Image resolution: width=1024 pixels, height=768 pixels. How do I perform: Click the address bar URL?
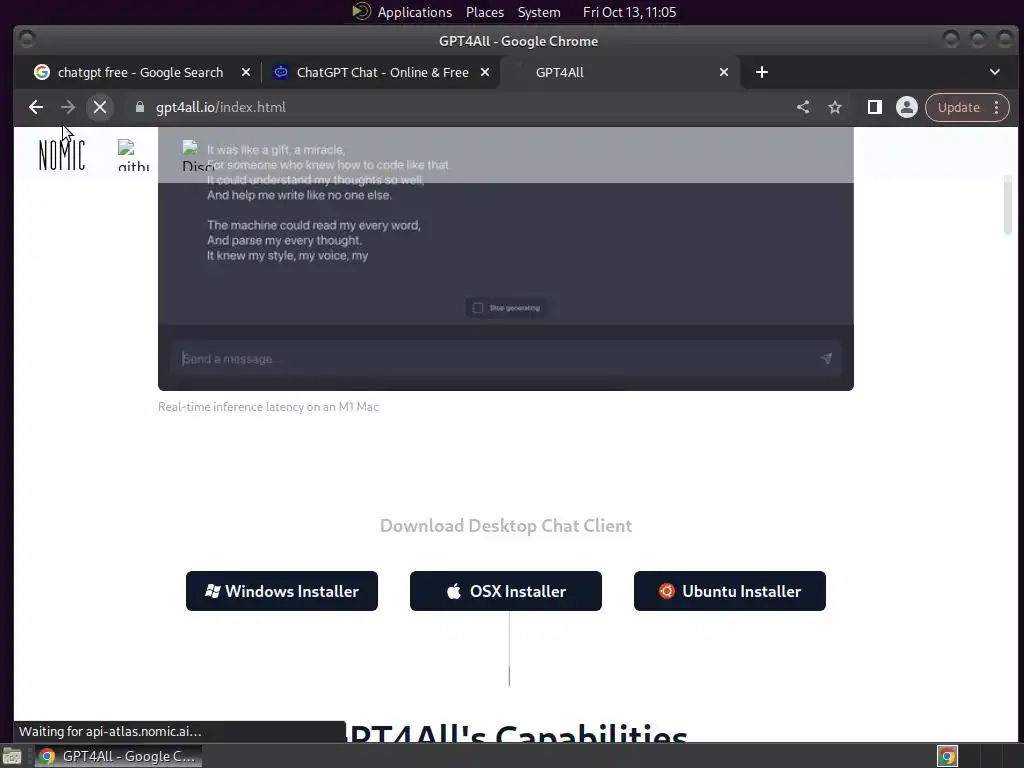click(221, 107)
